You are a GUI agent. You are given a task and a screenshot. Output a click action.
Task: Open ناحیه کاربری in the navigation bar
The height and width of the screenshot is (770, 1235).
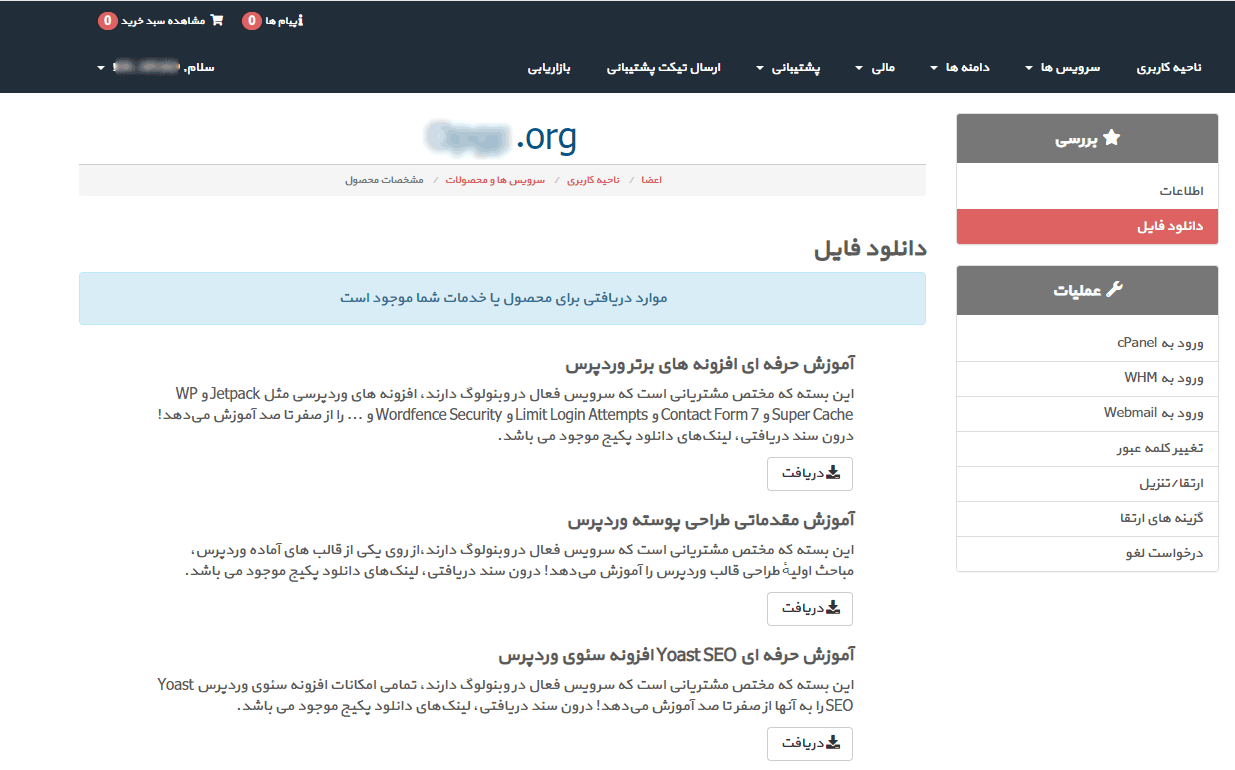pyautogui.click(x=1169, y=68)
